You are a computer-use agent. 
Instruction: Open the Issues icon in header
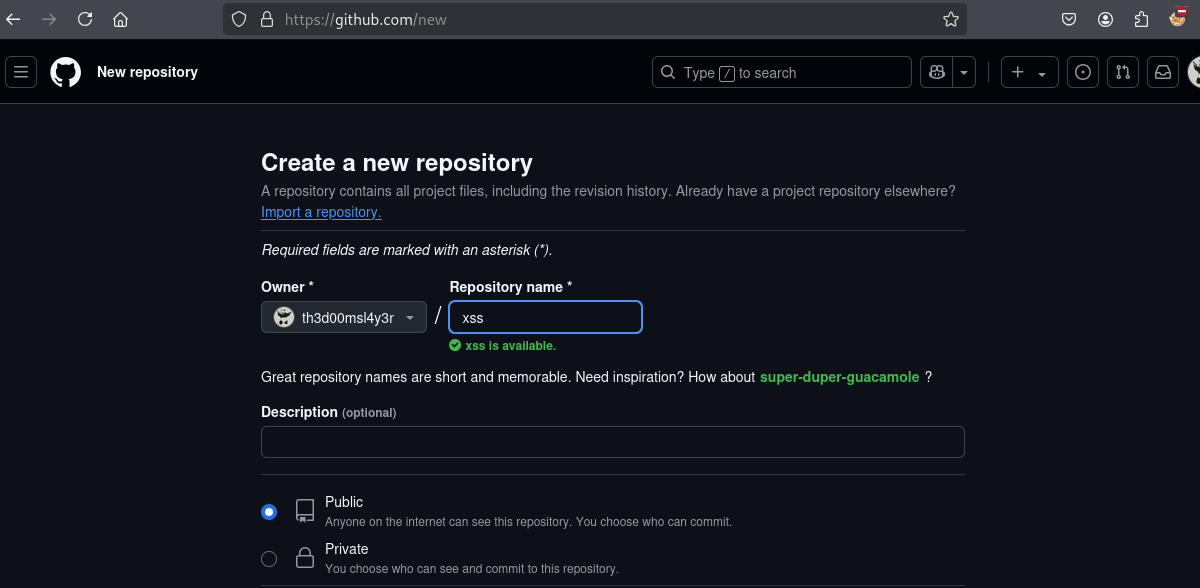(1083, 72)
